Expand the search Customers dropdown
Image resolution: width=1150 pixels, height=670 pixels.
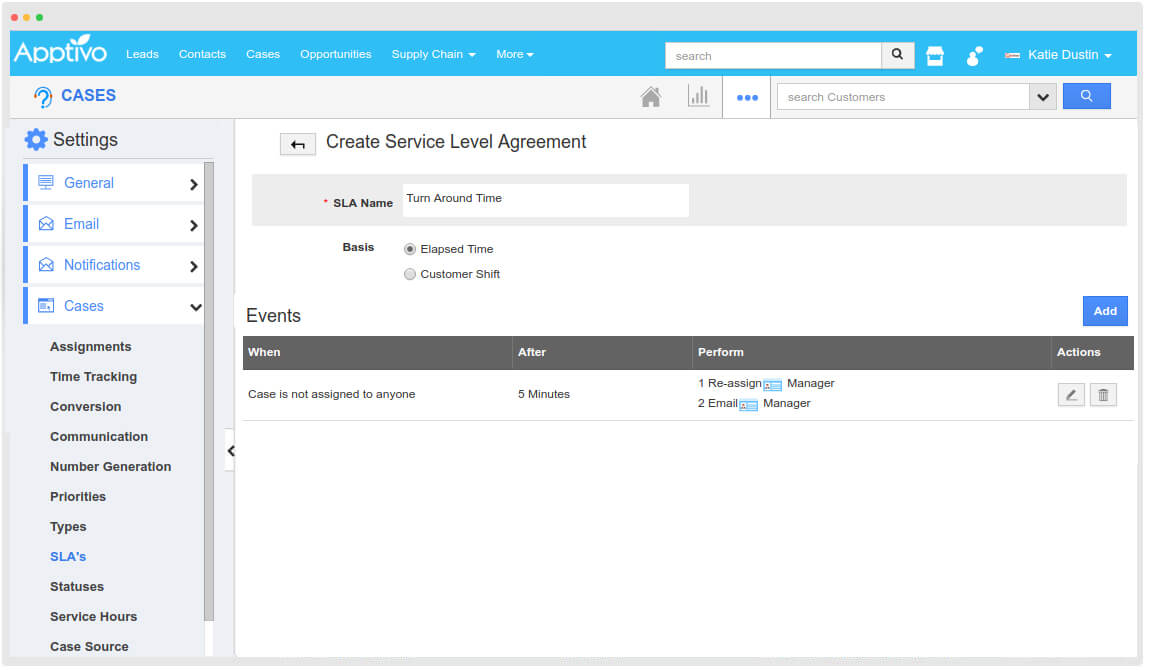(x=1042, y=96)
